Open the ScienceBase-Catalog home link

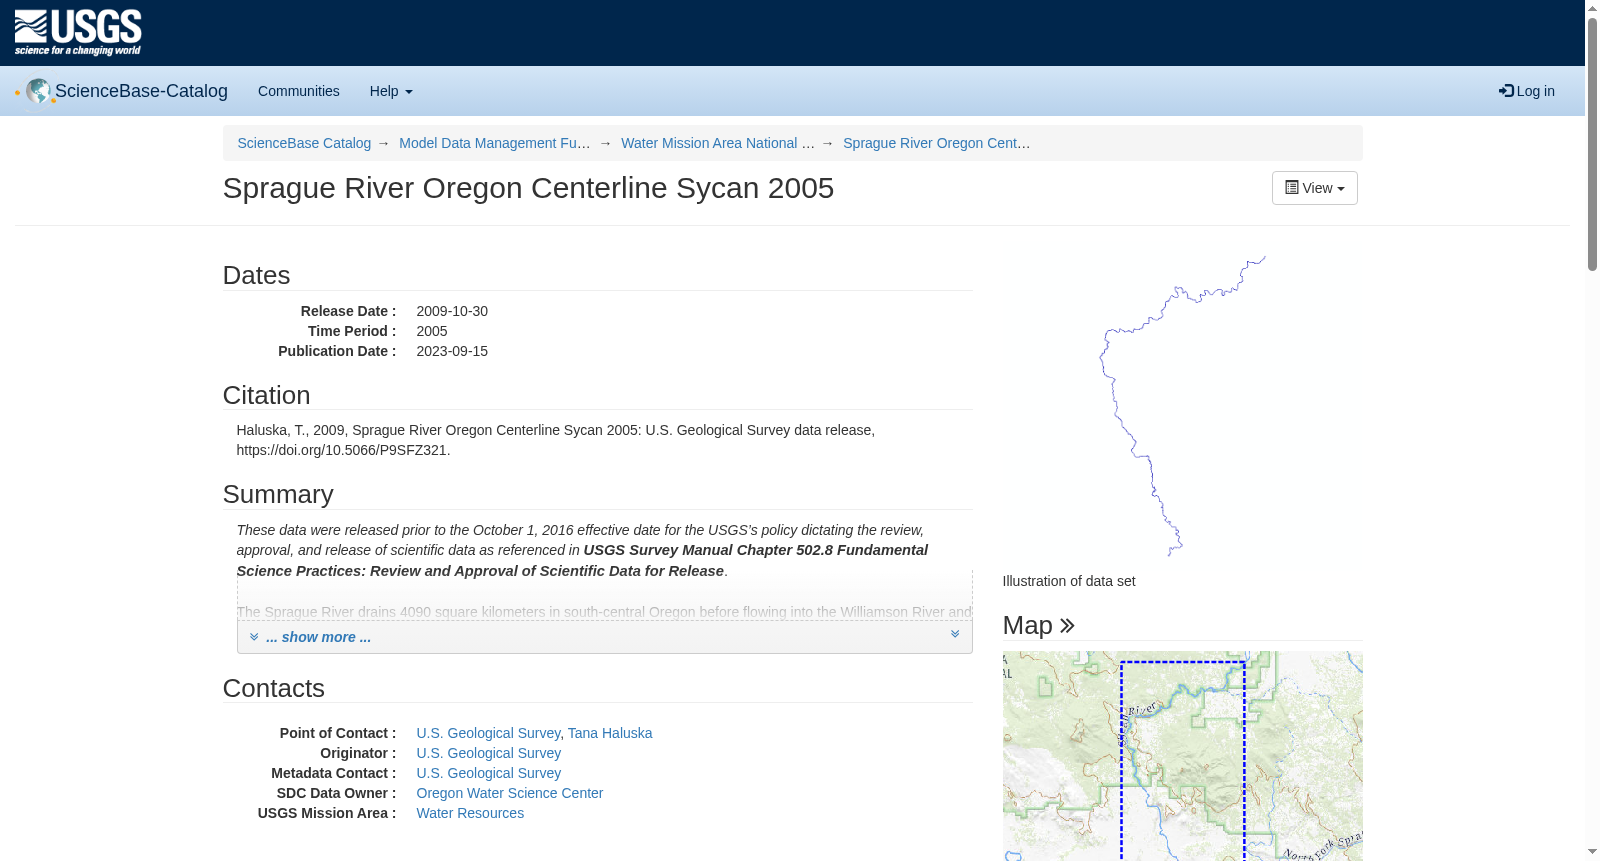pos(141,91)
